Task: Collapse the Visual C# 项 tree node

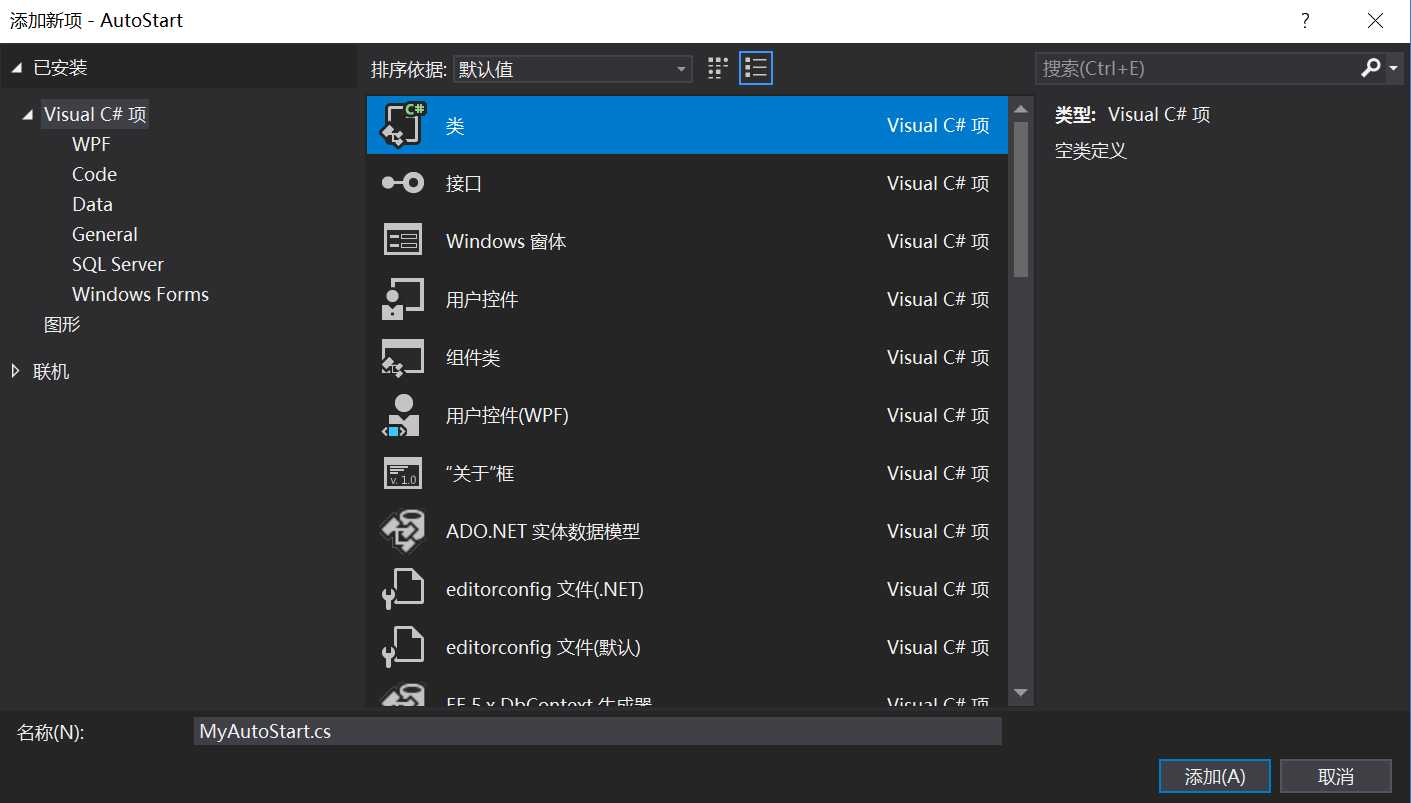Action: 28,115
